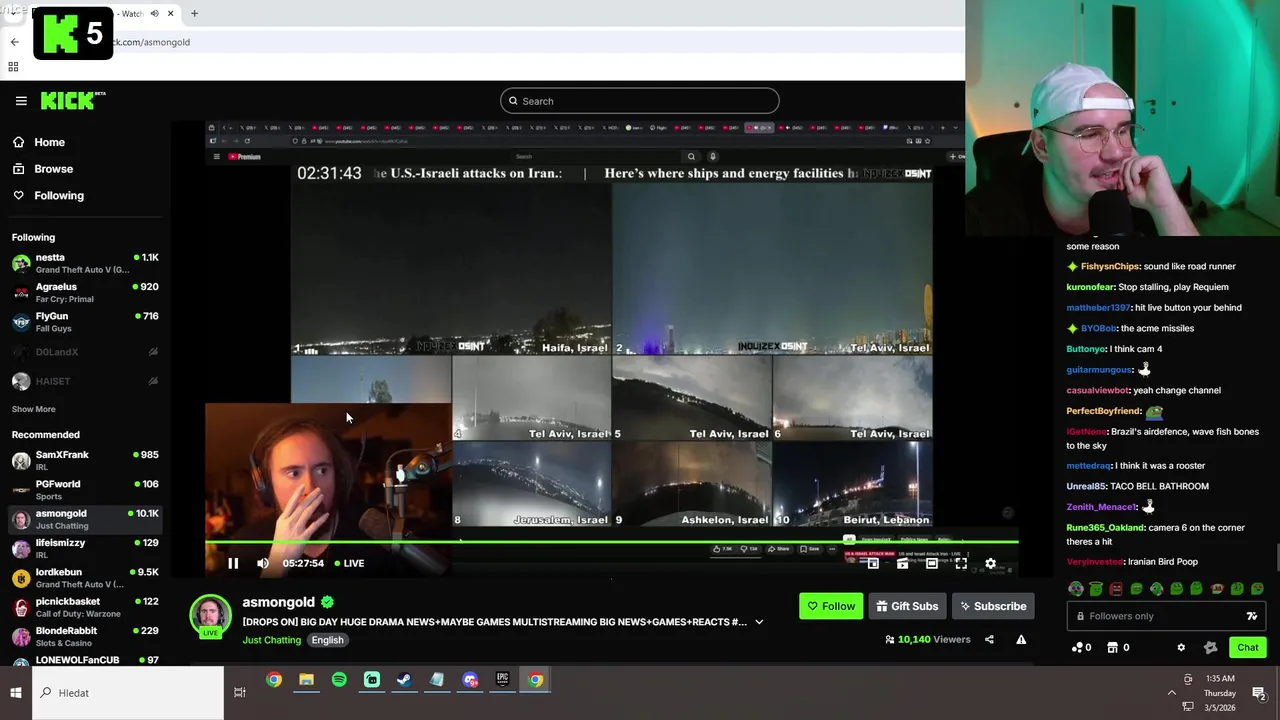The width and height of the screenshot is (1280, 720).
Task: Open FlyGun channel in Following list
Action: [85, 321]
